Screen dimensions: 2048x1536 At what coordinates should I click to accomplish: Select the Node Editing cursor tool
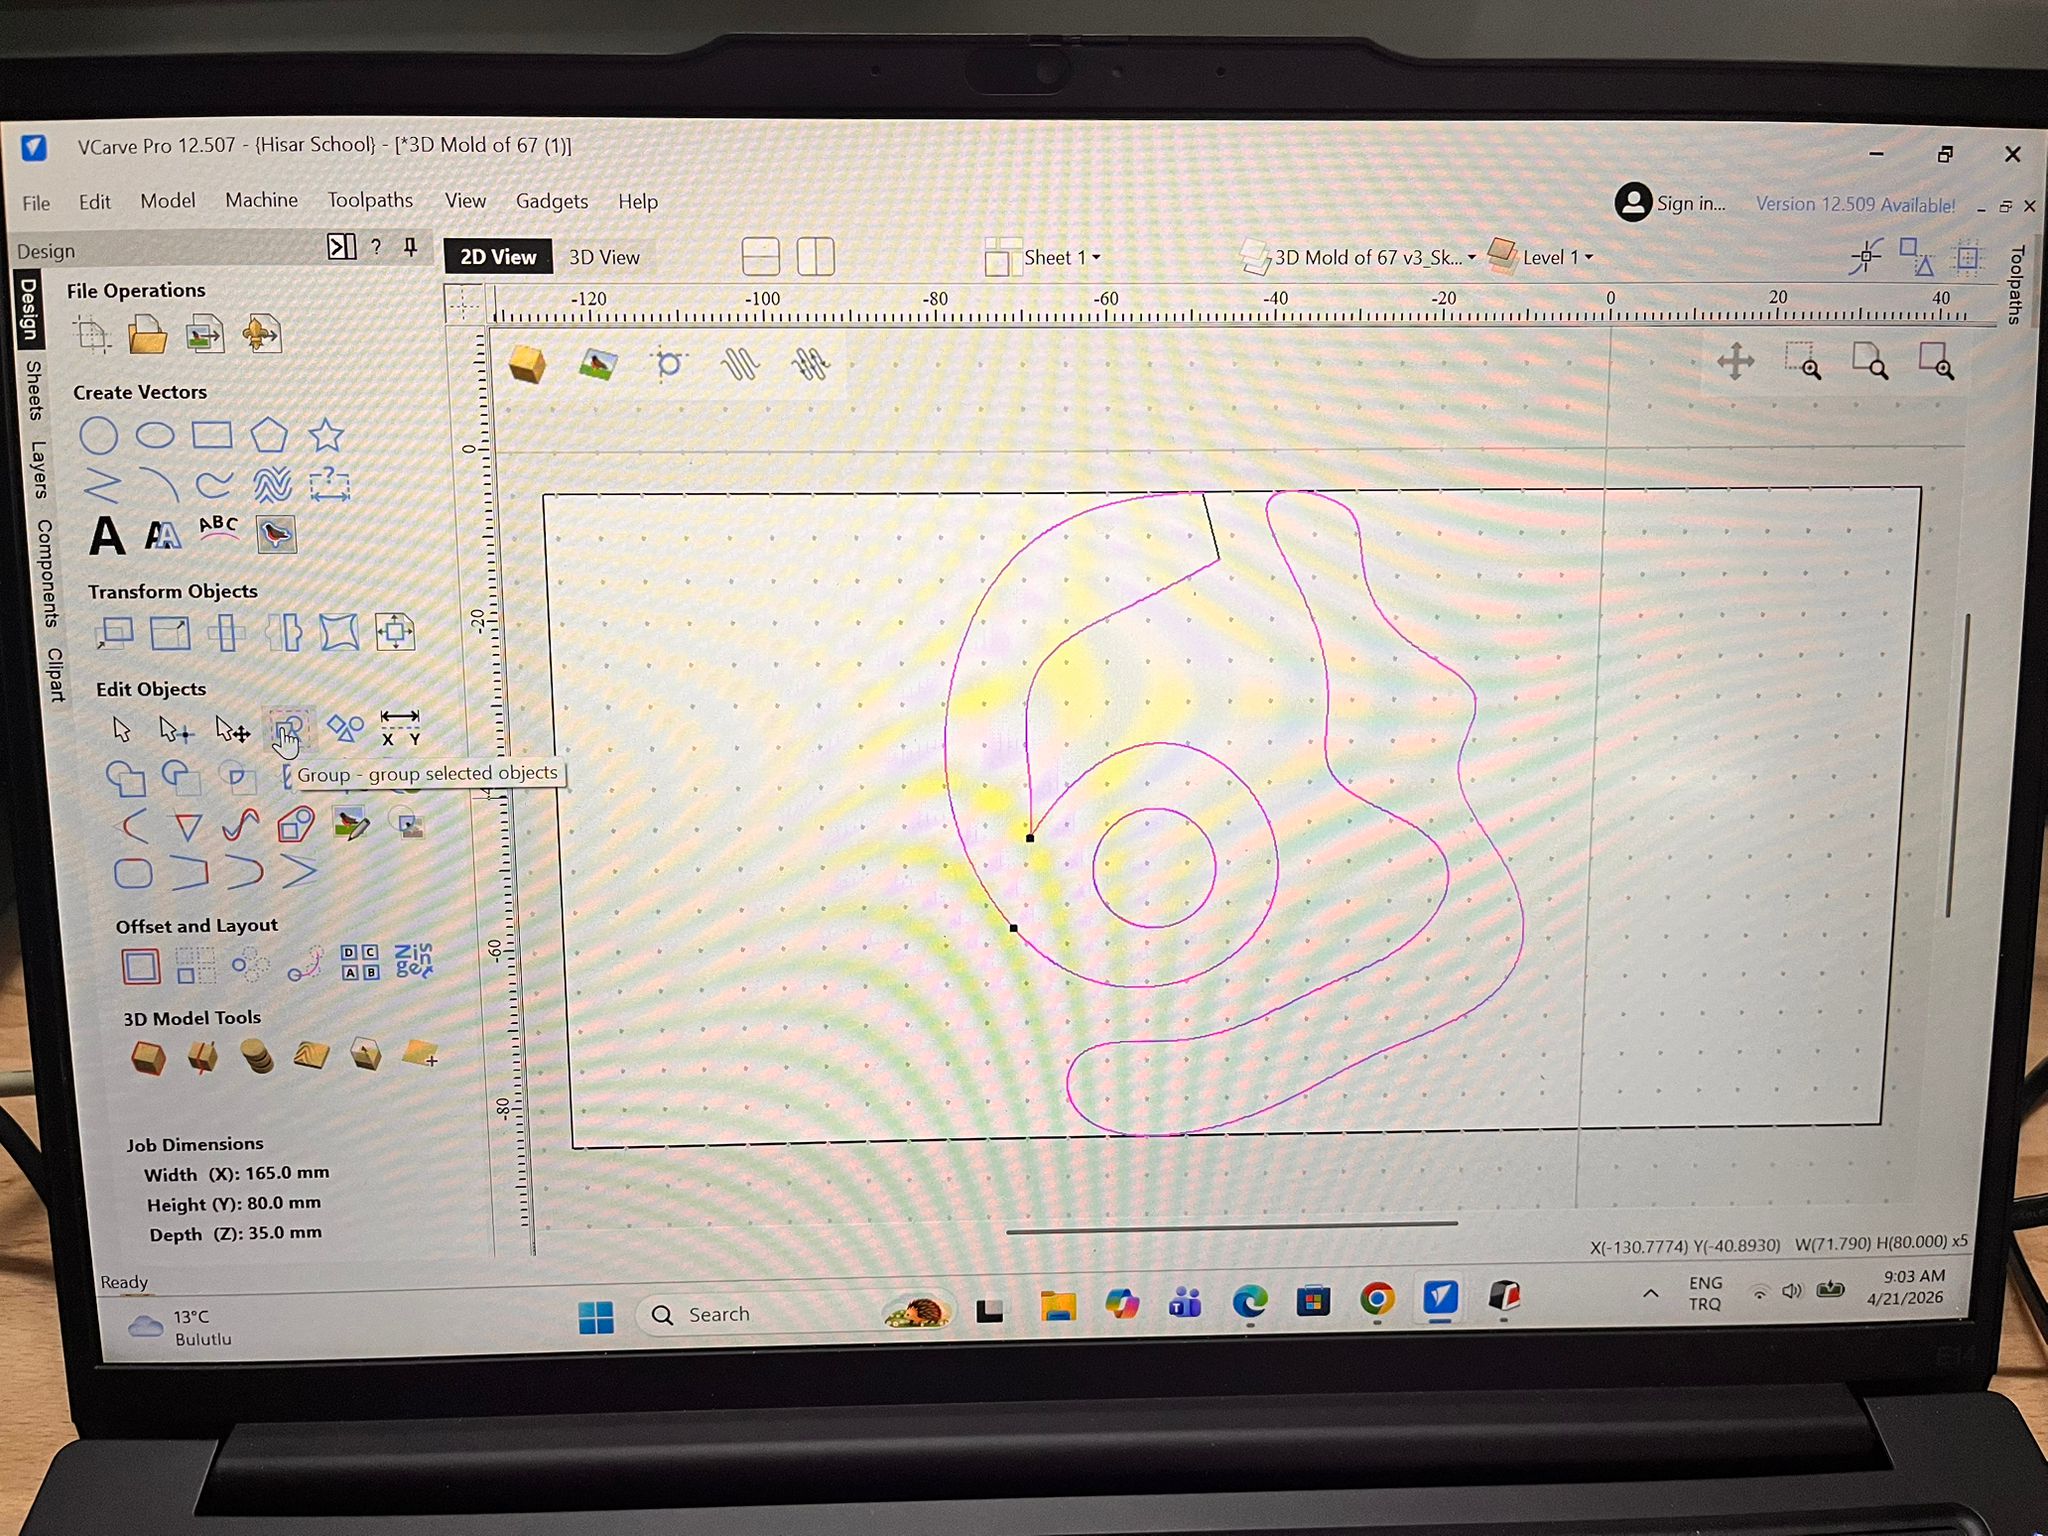pyautogui.click(x=177, y=731)
